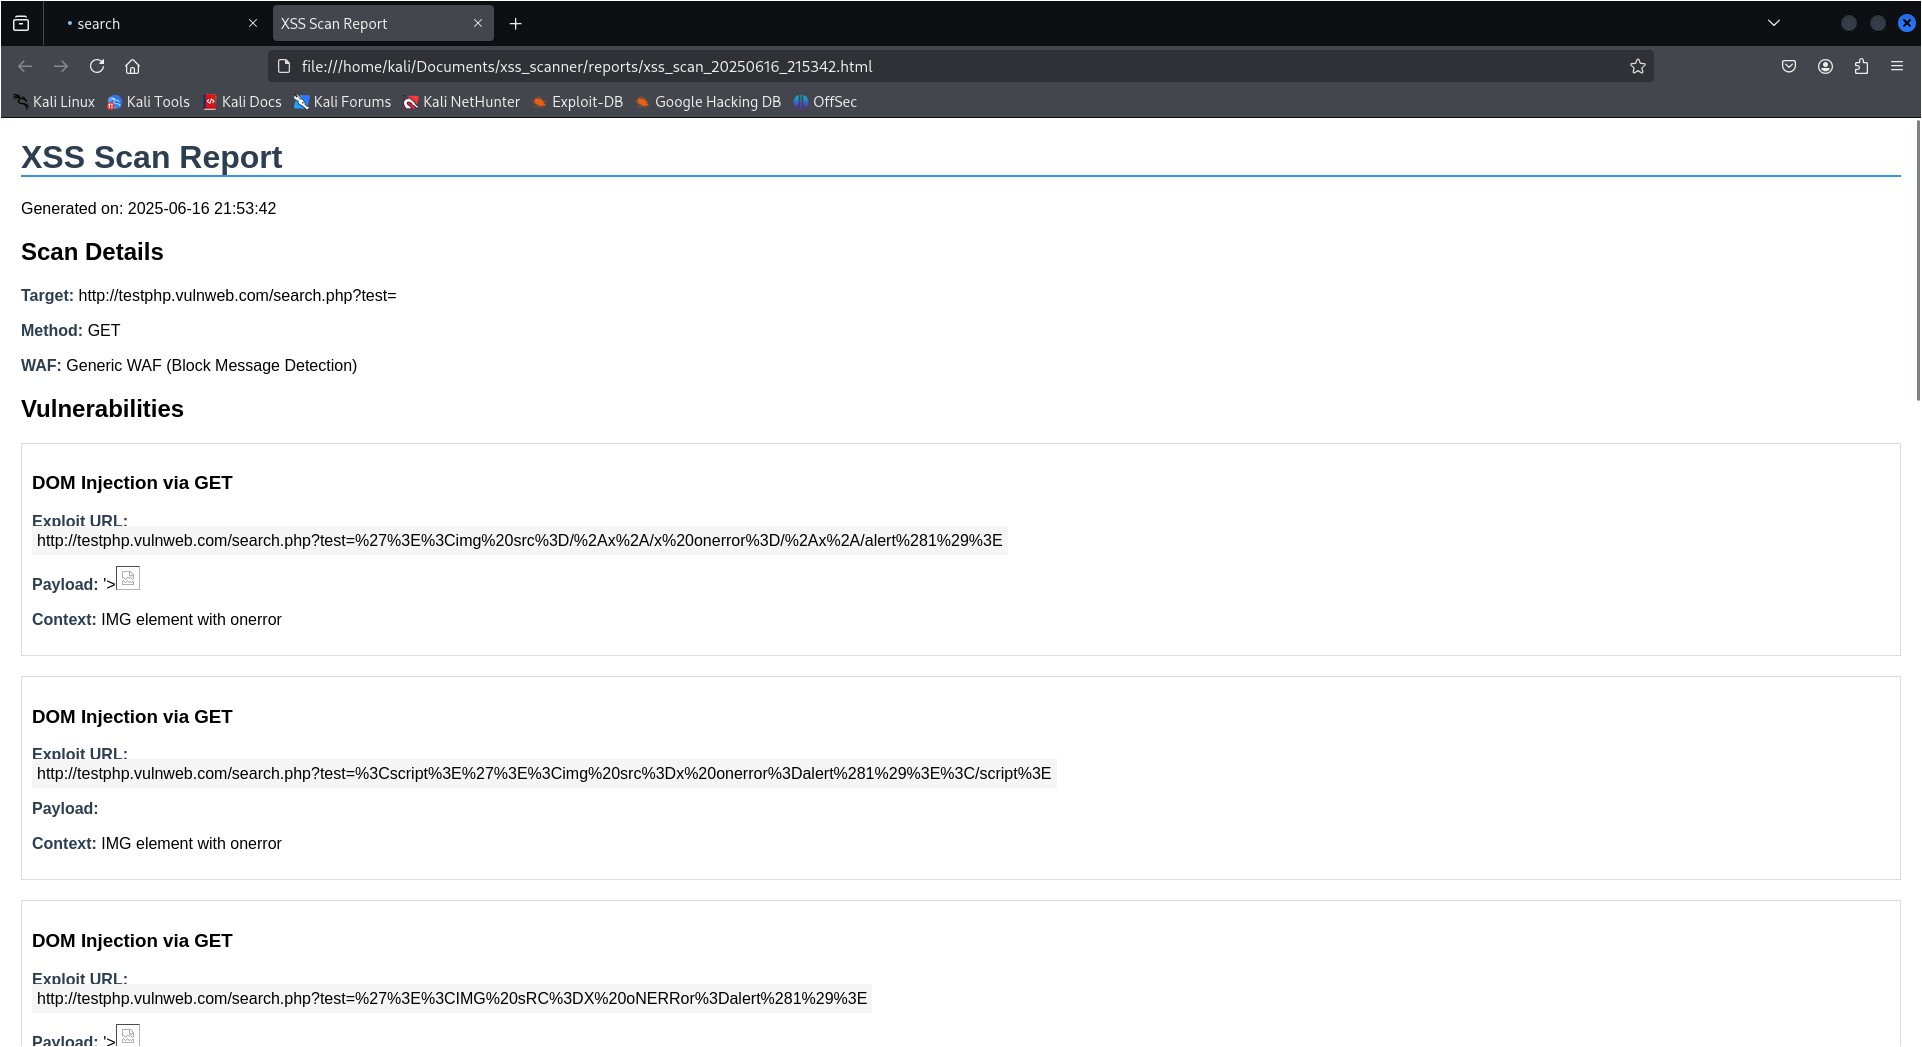Viewport: 1922px width, 1047px height.
Task: Open the browser home page icon
Action: click(x=133, y=66)
